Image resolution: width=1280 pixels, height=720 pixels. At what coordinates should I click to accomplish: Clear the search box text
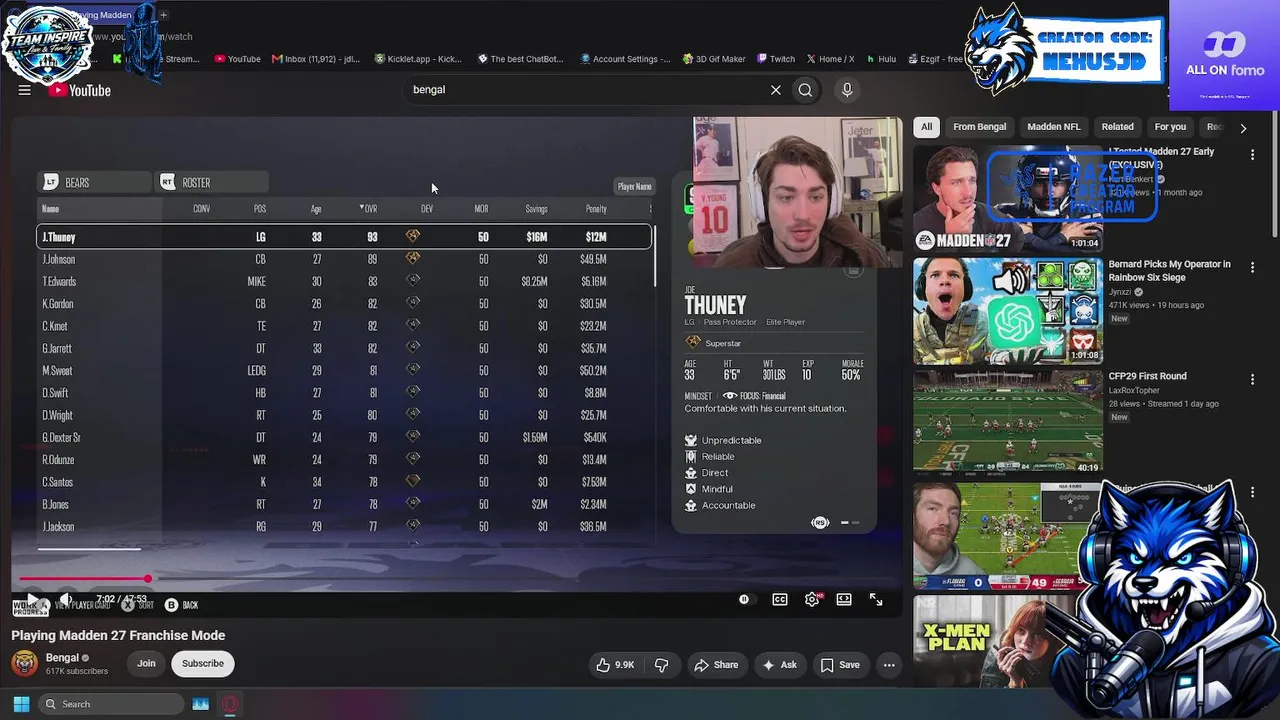(775, 90)
